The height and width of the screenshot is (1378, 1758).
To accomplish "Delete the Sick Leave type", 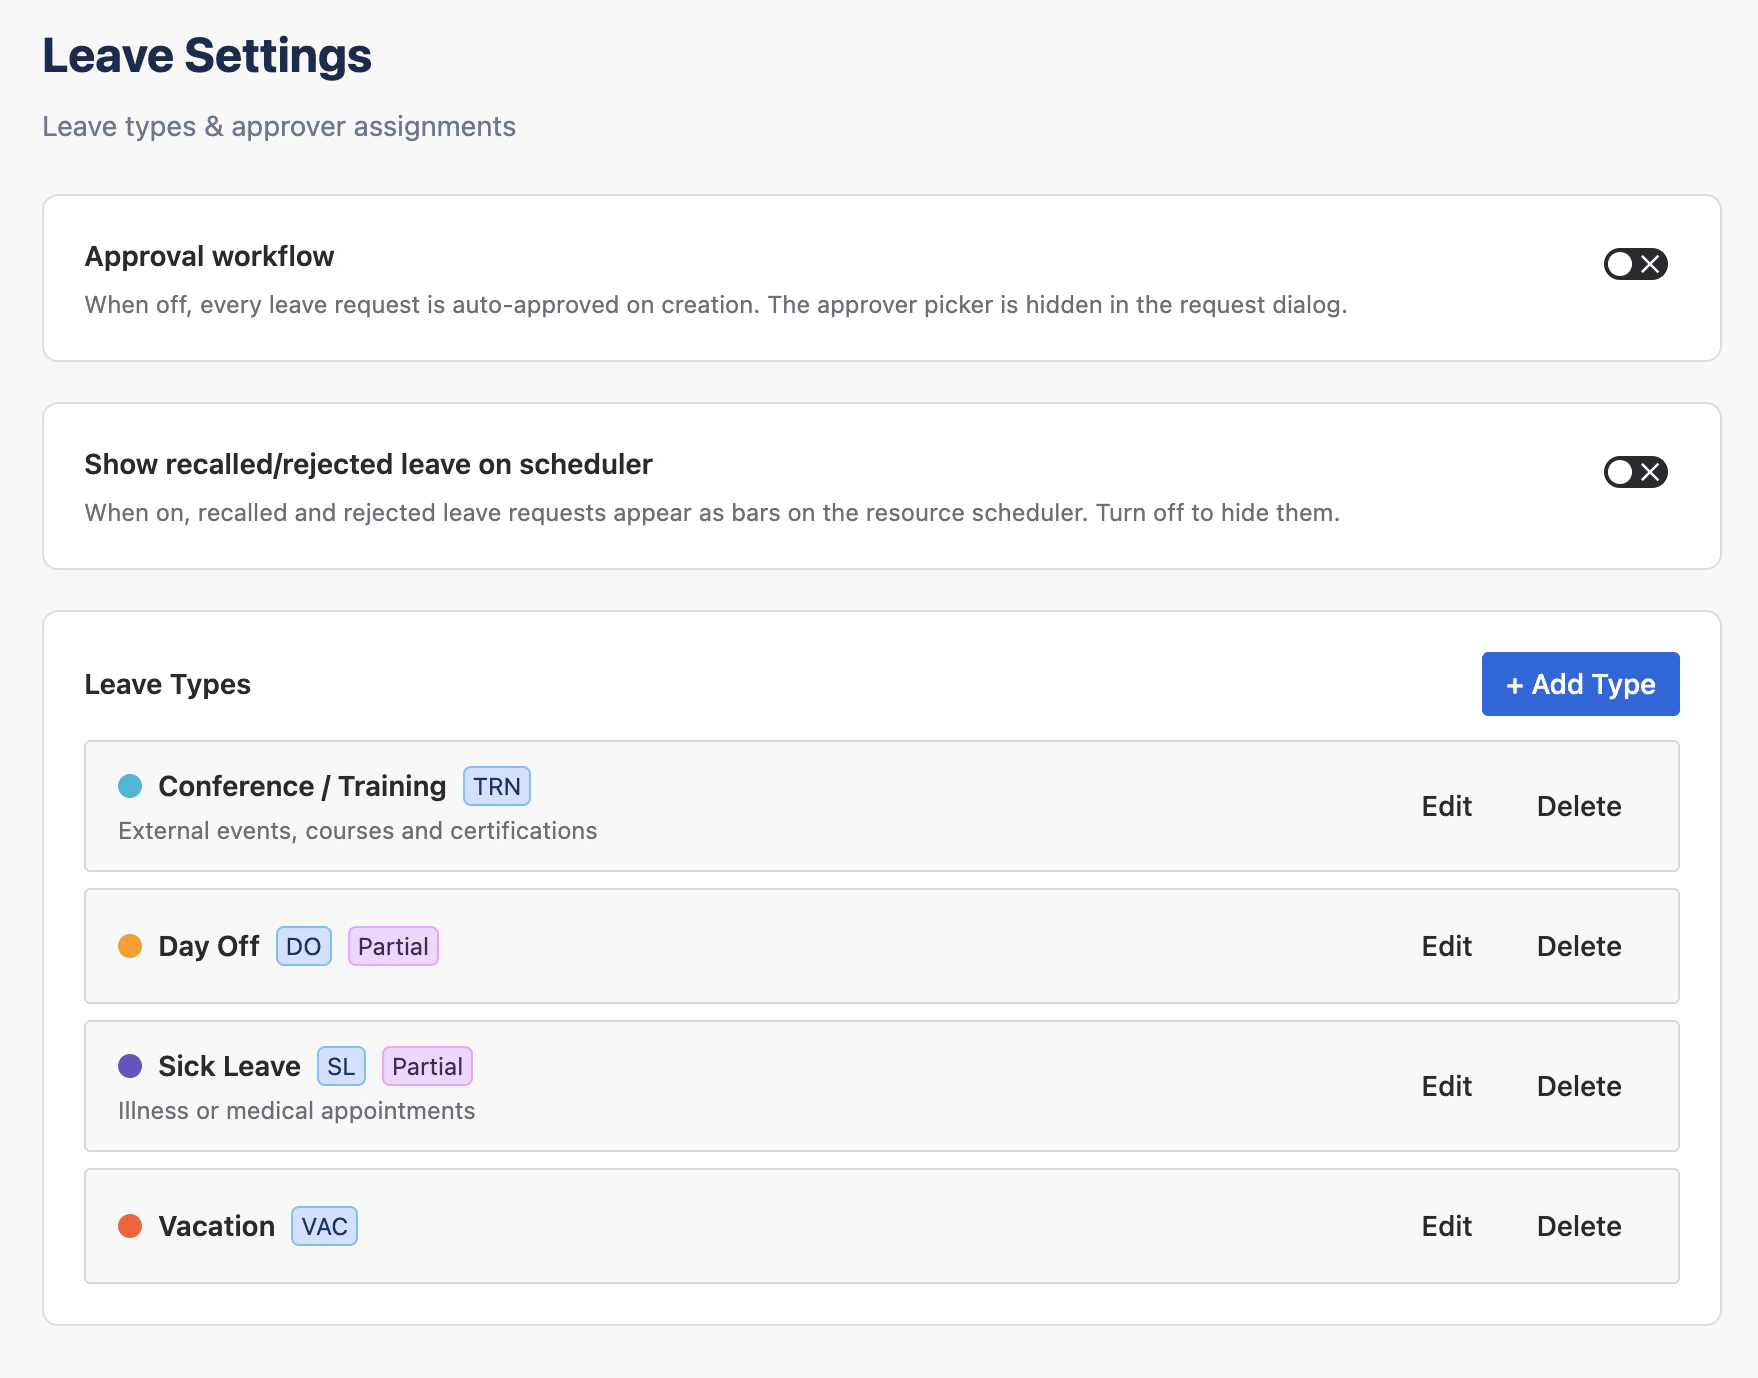I will (1579, 1086).
